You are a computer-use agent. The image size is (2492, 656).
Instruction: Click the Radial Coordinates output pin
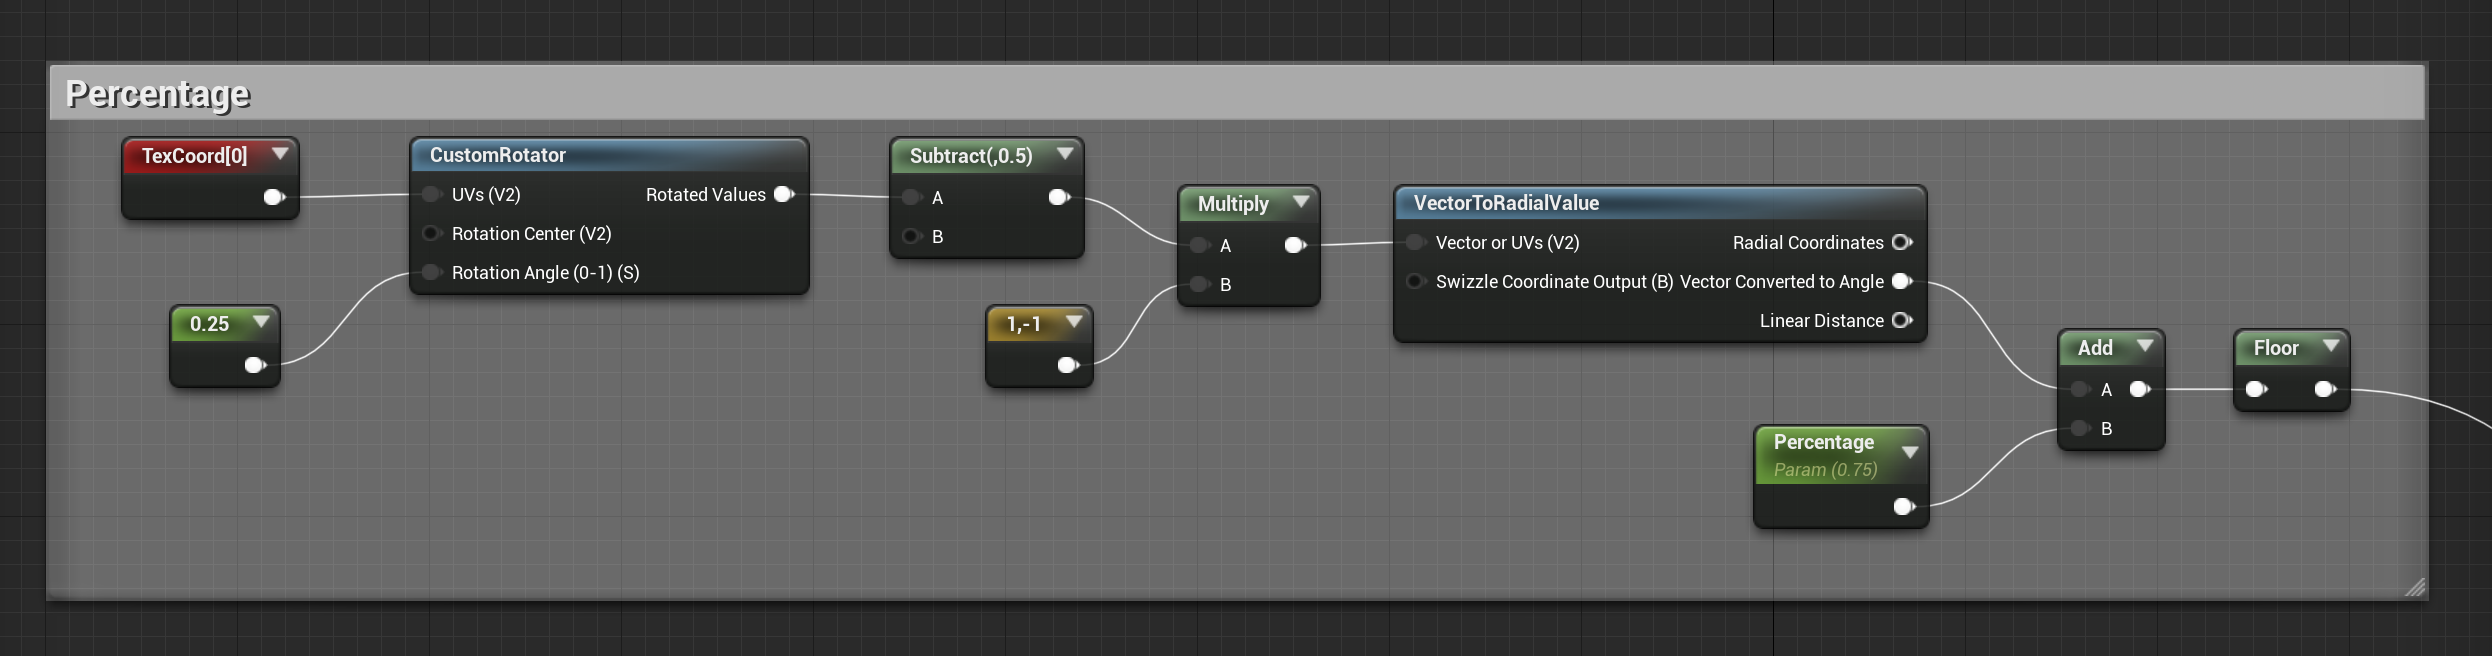pyautogui.click(x=1902, y=242)
